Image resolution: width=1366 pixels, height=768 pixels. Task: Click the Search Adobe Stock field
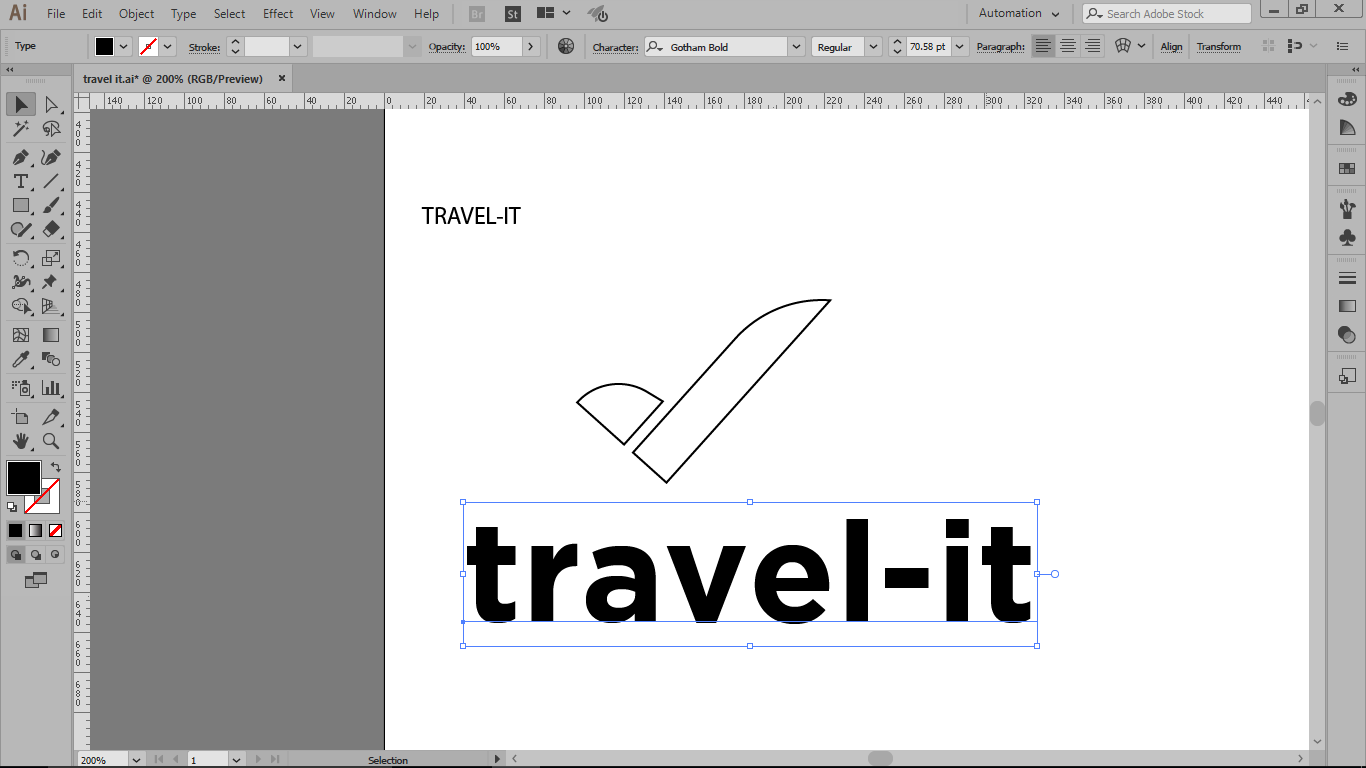pos(1167,14)
